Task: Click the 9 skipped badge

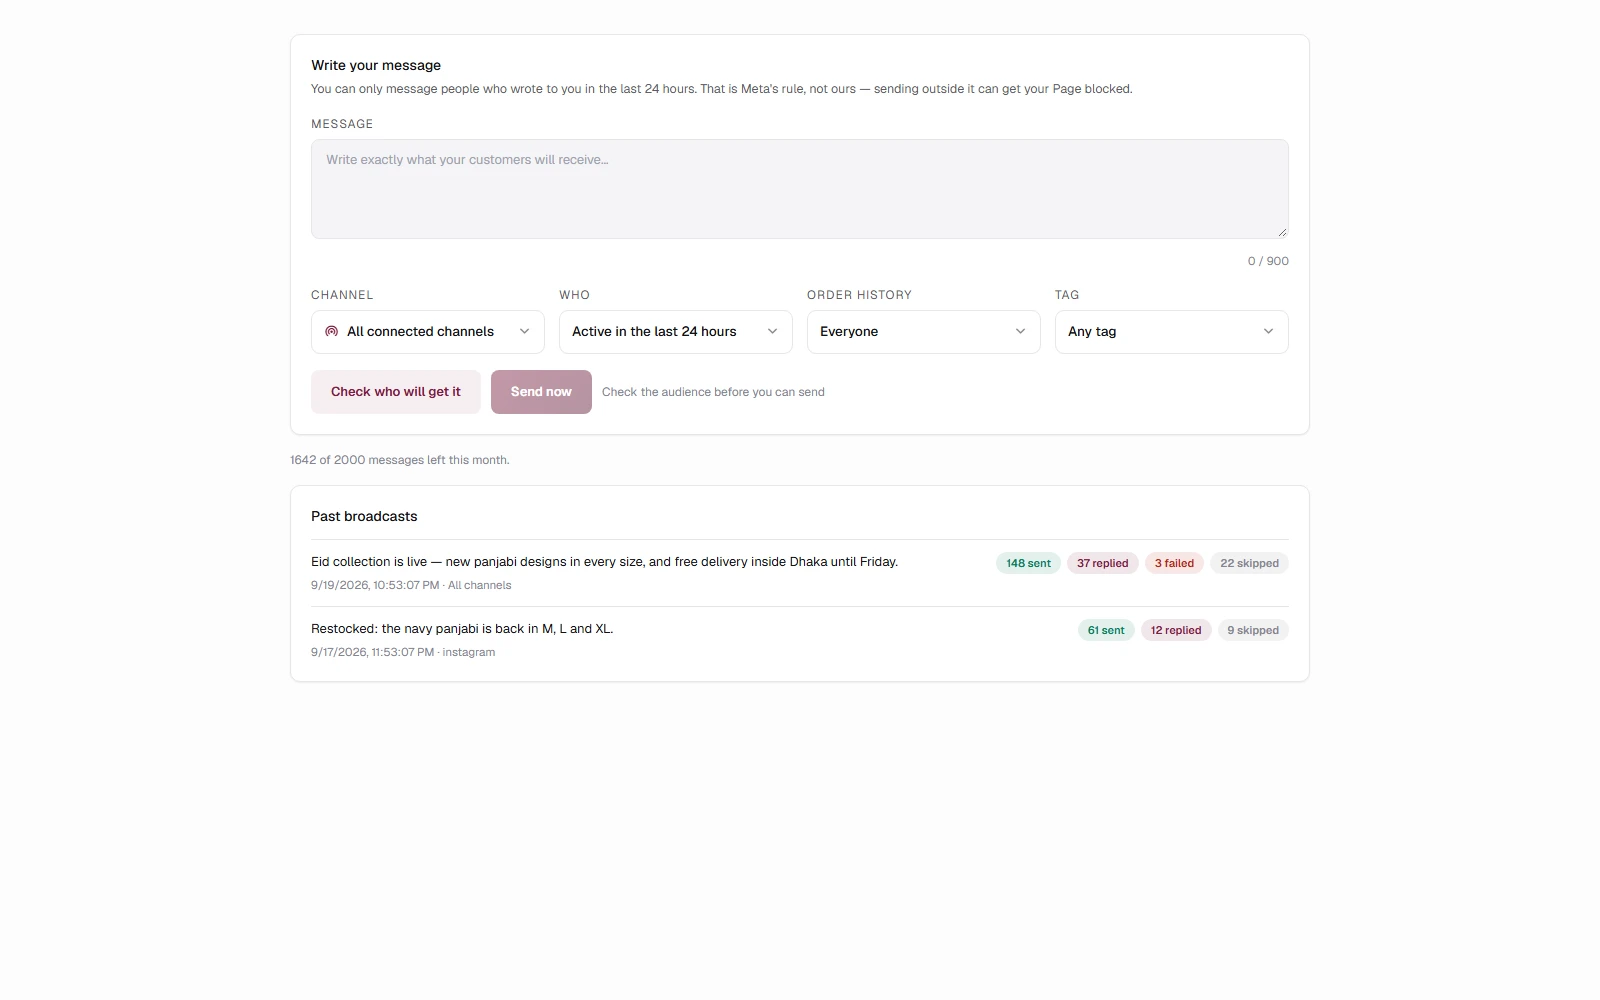Action: [1253, 630]
